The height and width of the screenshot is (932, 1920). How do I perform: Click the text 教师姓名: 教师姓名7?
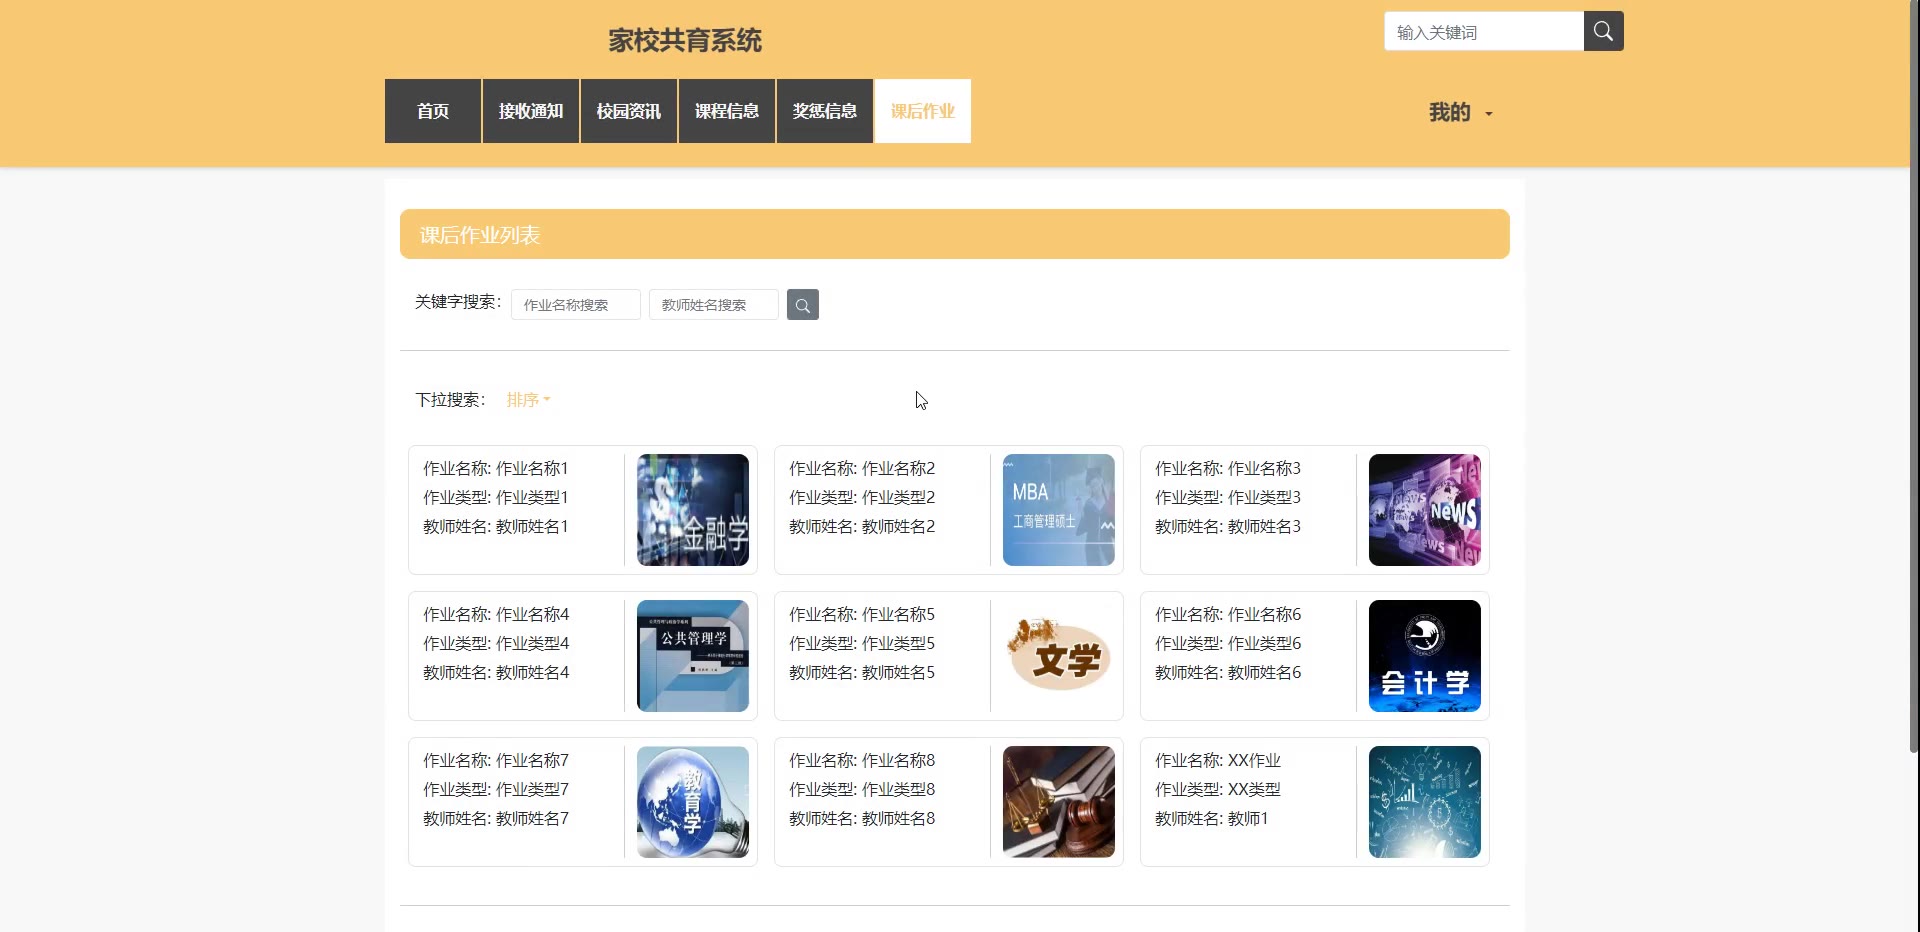tap(496, 818)
